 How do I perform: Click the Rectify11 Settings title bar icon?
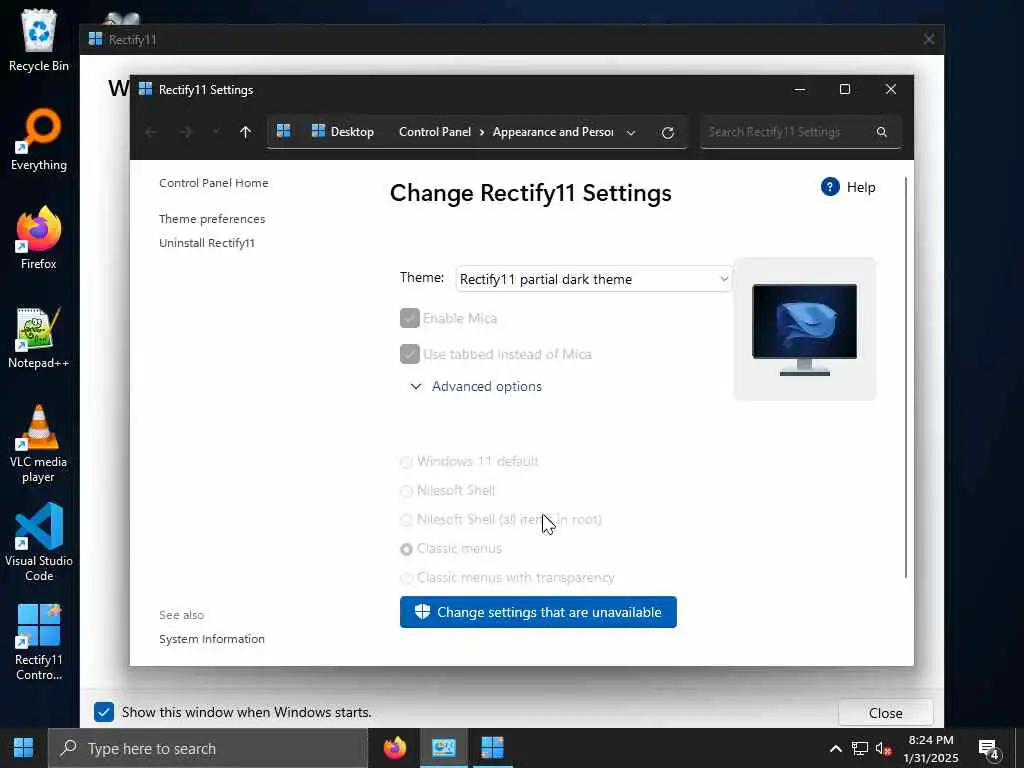pyautogui.click(x=146, y=89)
